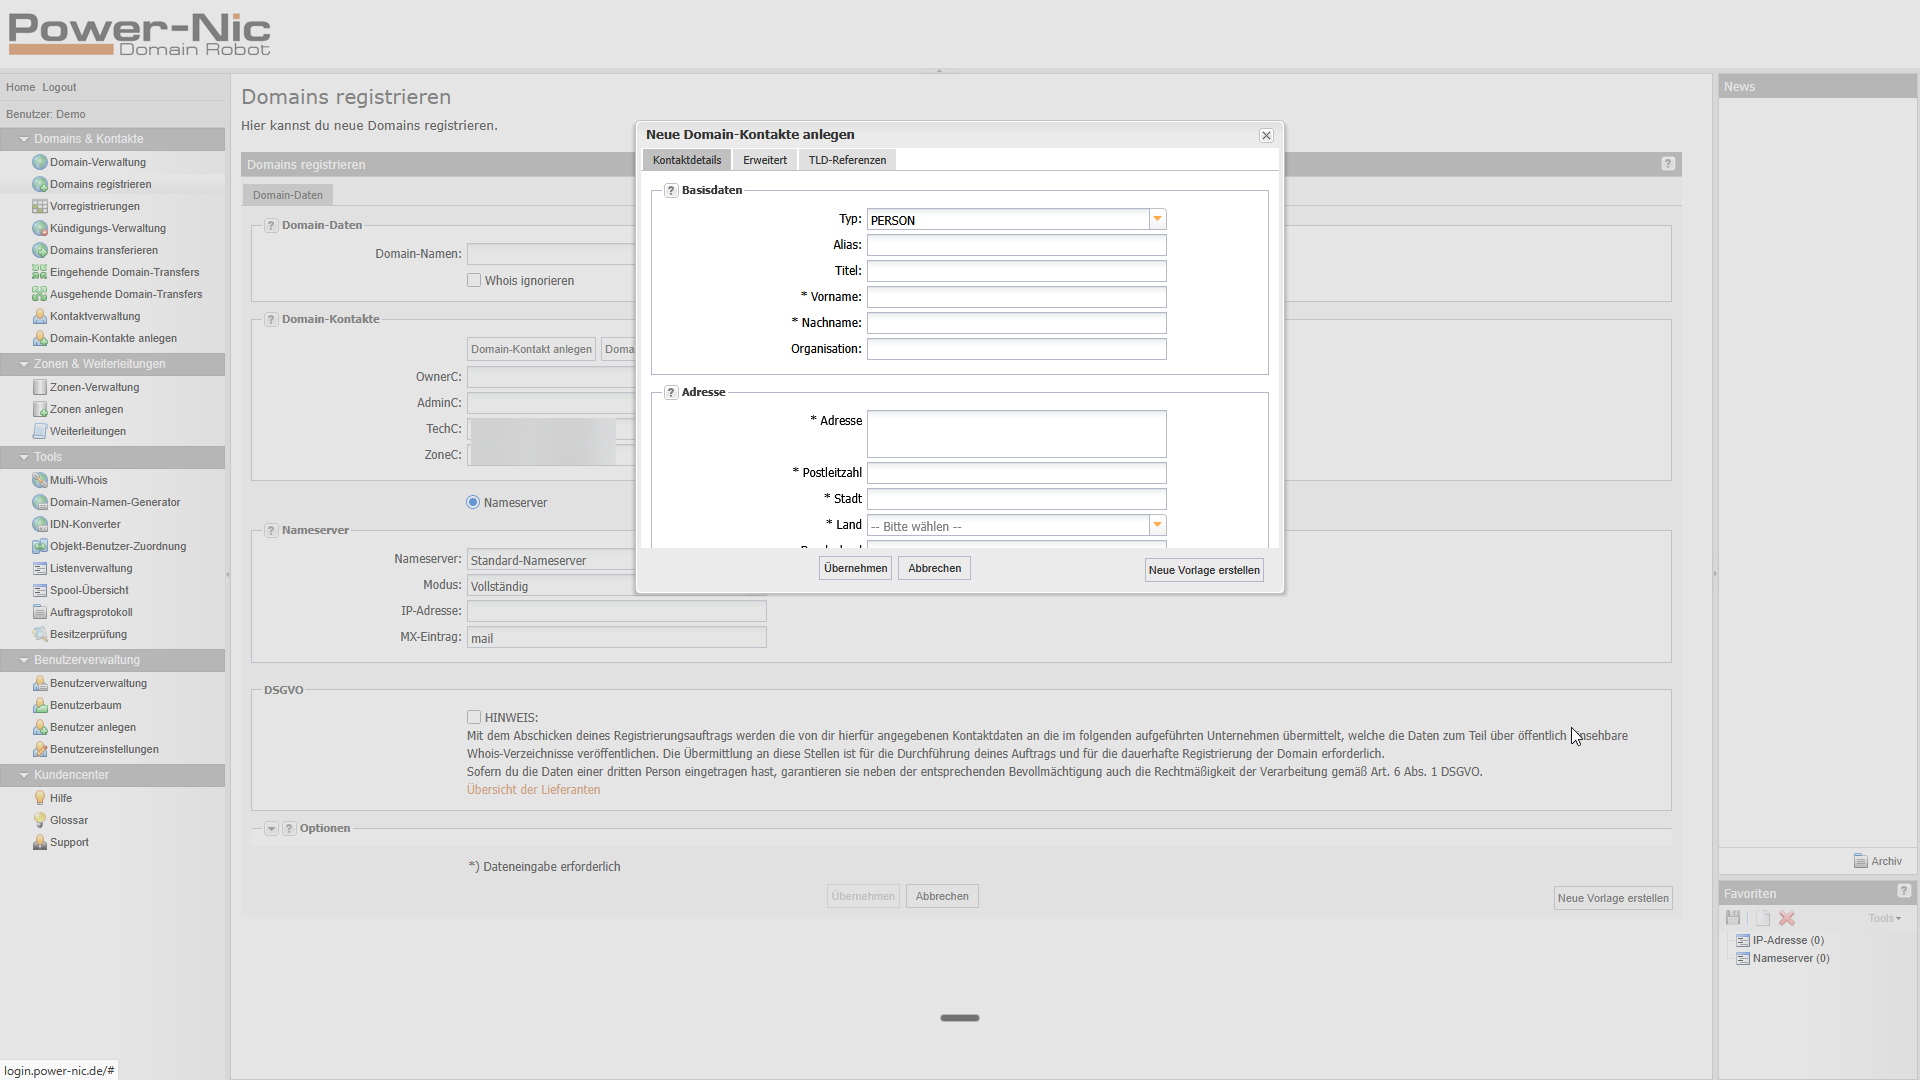The height and width of the screenshot is (1080, 1920).
Task: Collapse the Domains & Kontakte section
Action: point(24,139)
